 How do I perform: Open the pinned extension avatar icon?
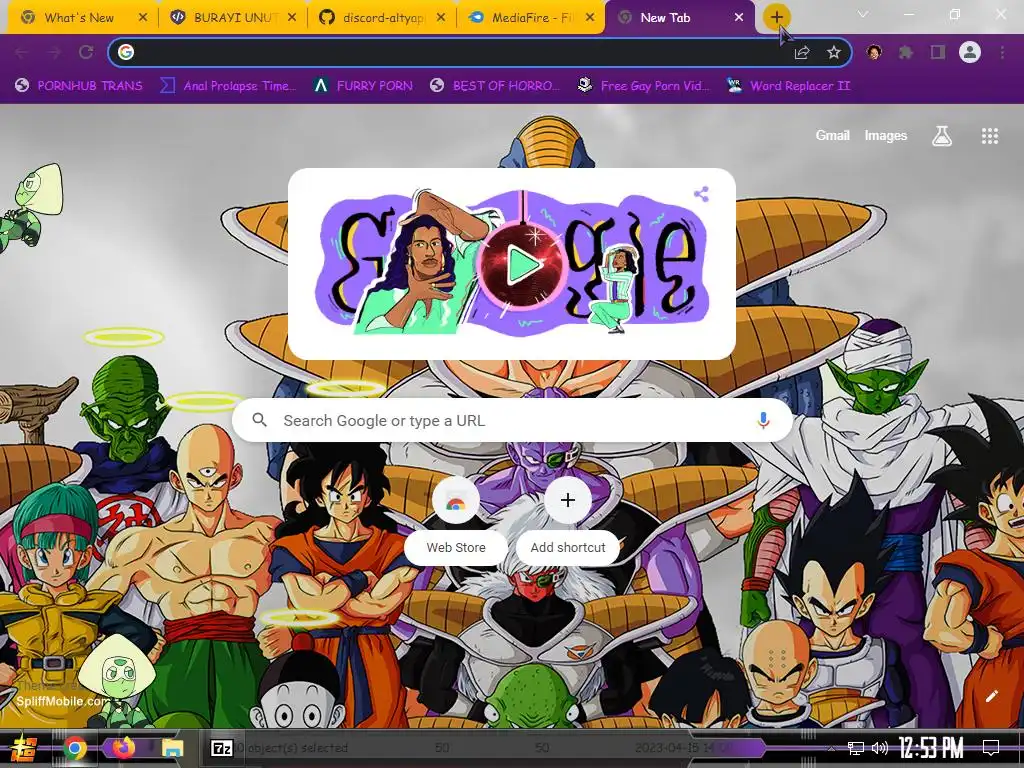tap(874, 52)
